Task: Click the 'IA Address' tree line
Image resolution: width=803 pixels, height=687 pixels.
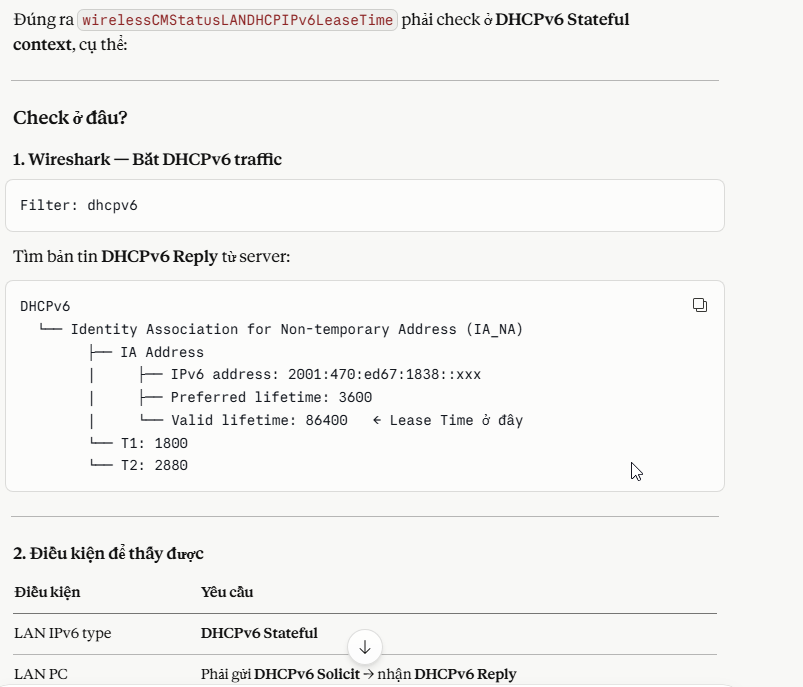Action: tap(161, 352)
